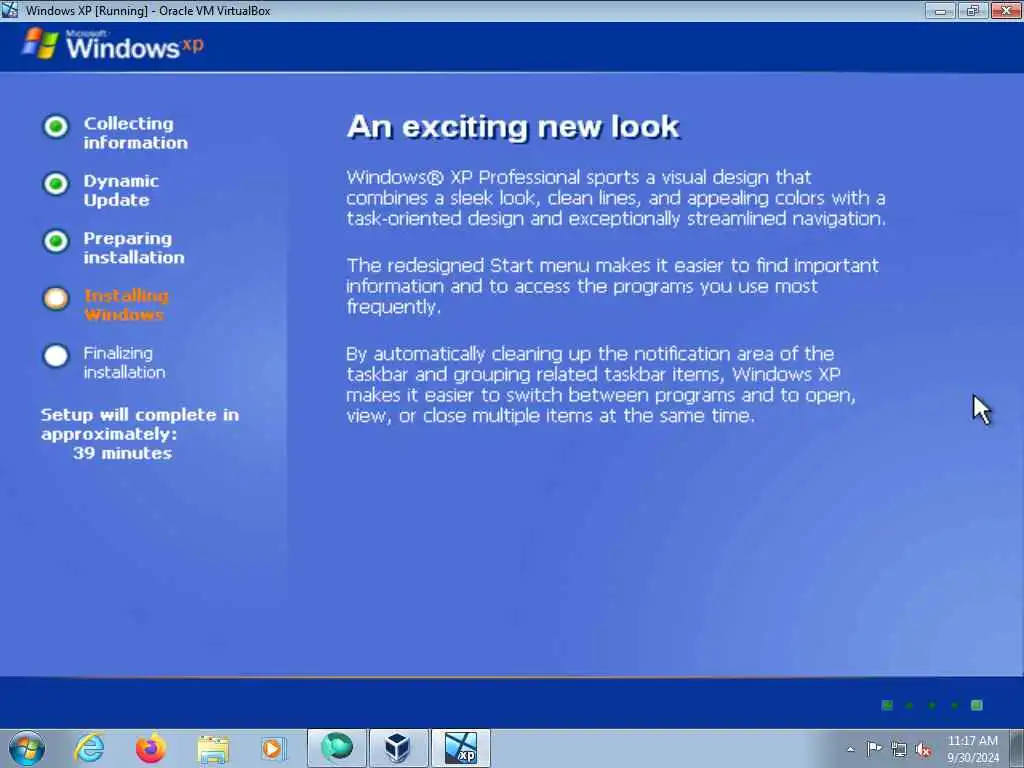This screenshot has height=768, width=1024.
Task: Click the 'Dynamic Update' label
Action: (121, 190)
